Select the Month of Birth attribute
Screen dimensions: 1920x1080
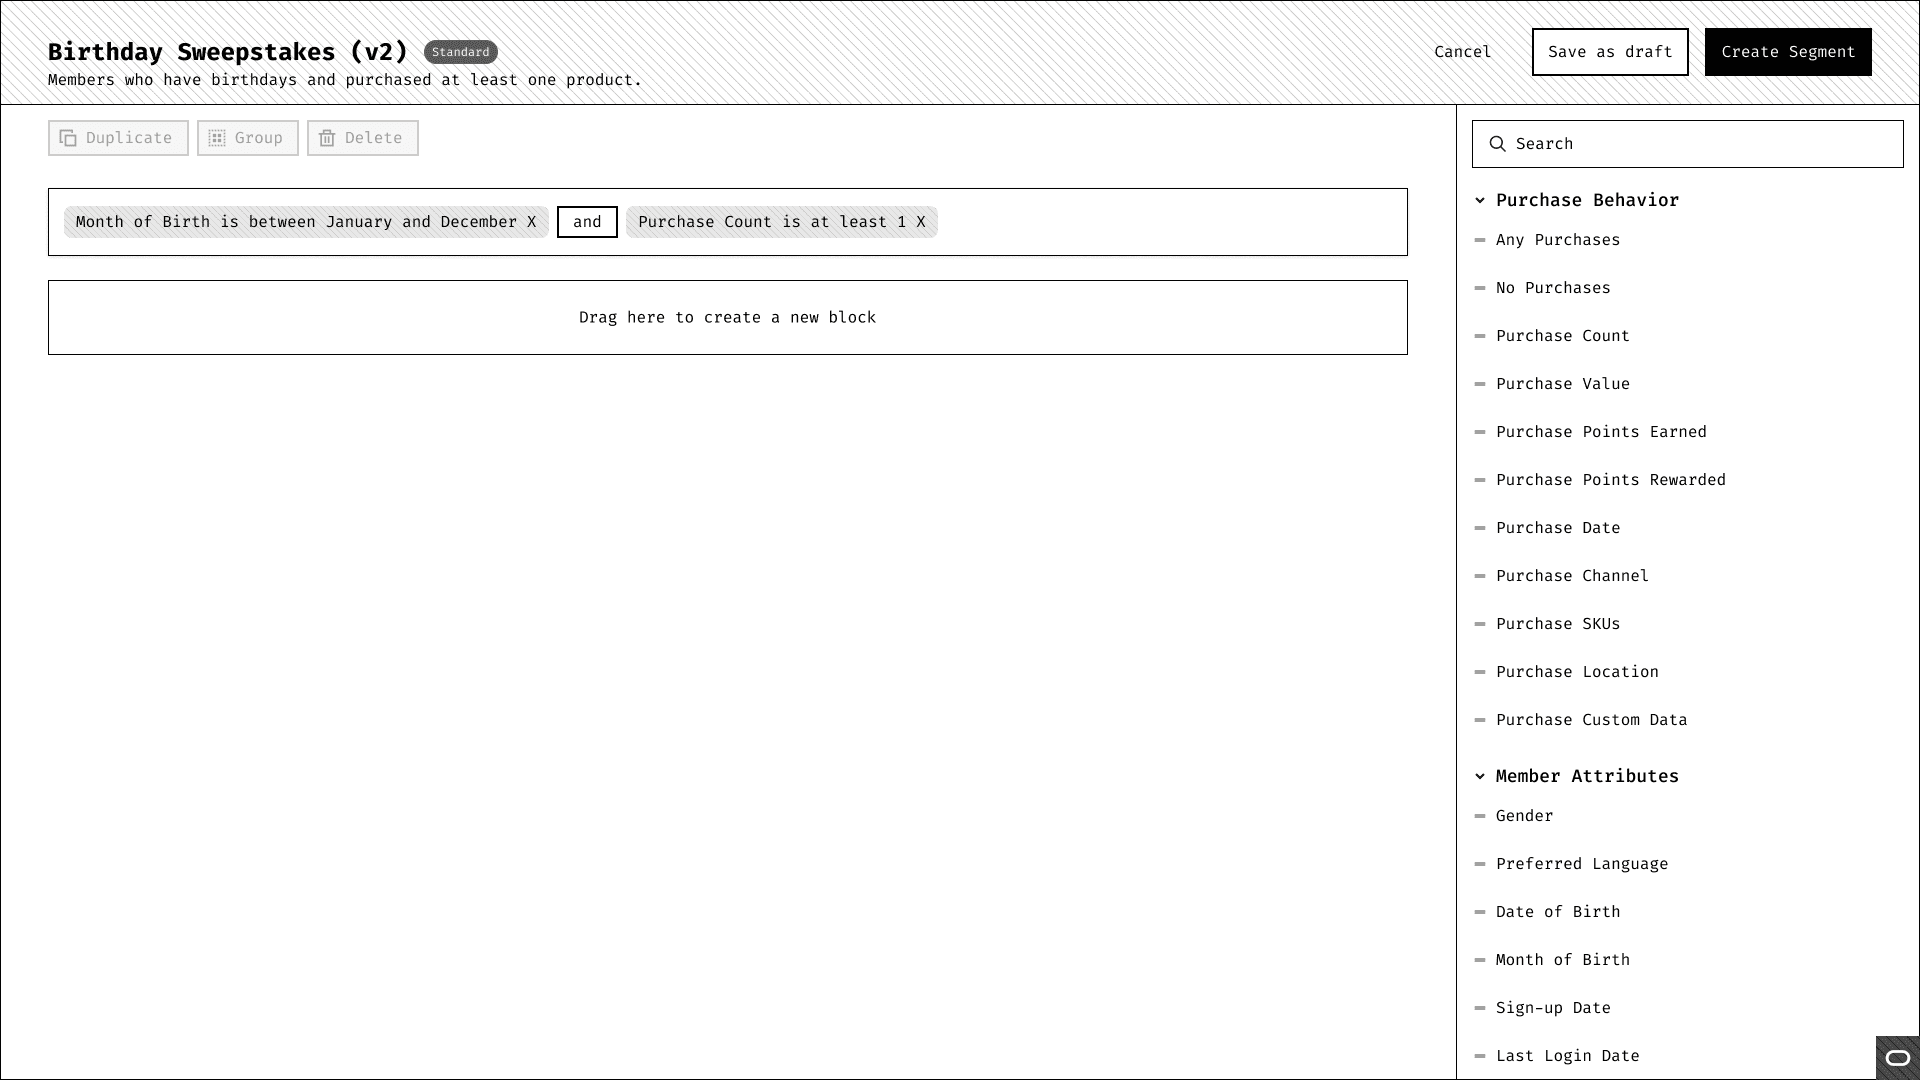1562,960
